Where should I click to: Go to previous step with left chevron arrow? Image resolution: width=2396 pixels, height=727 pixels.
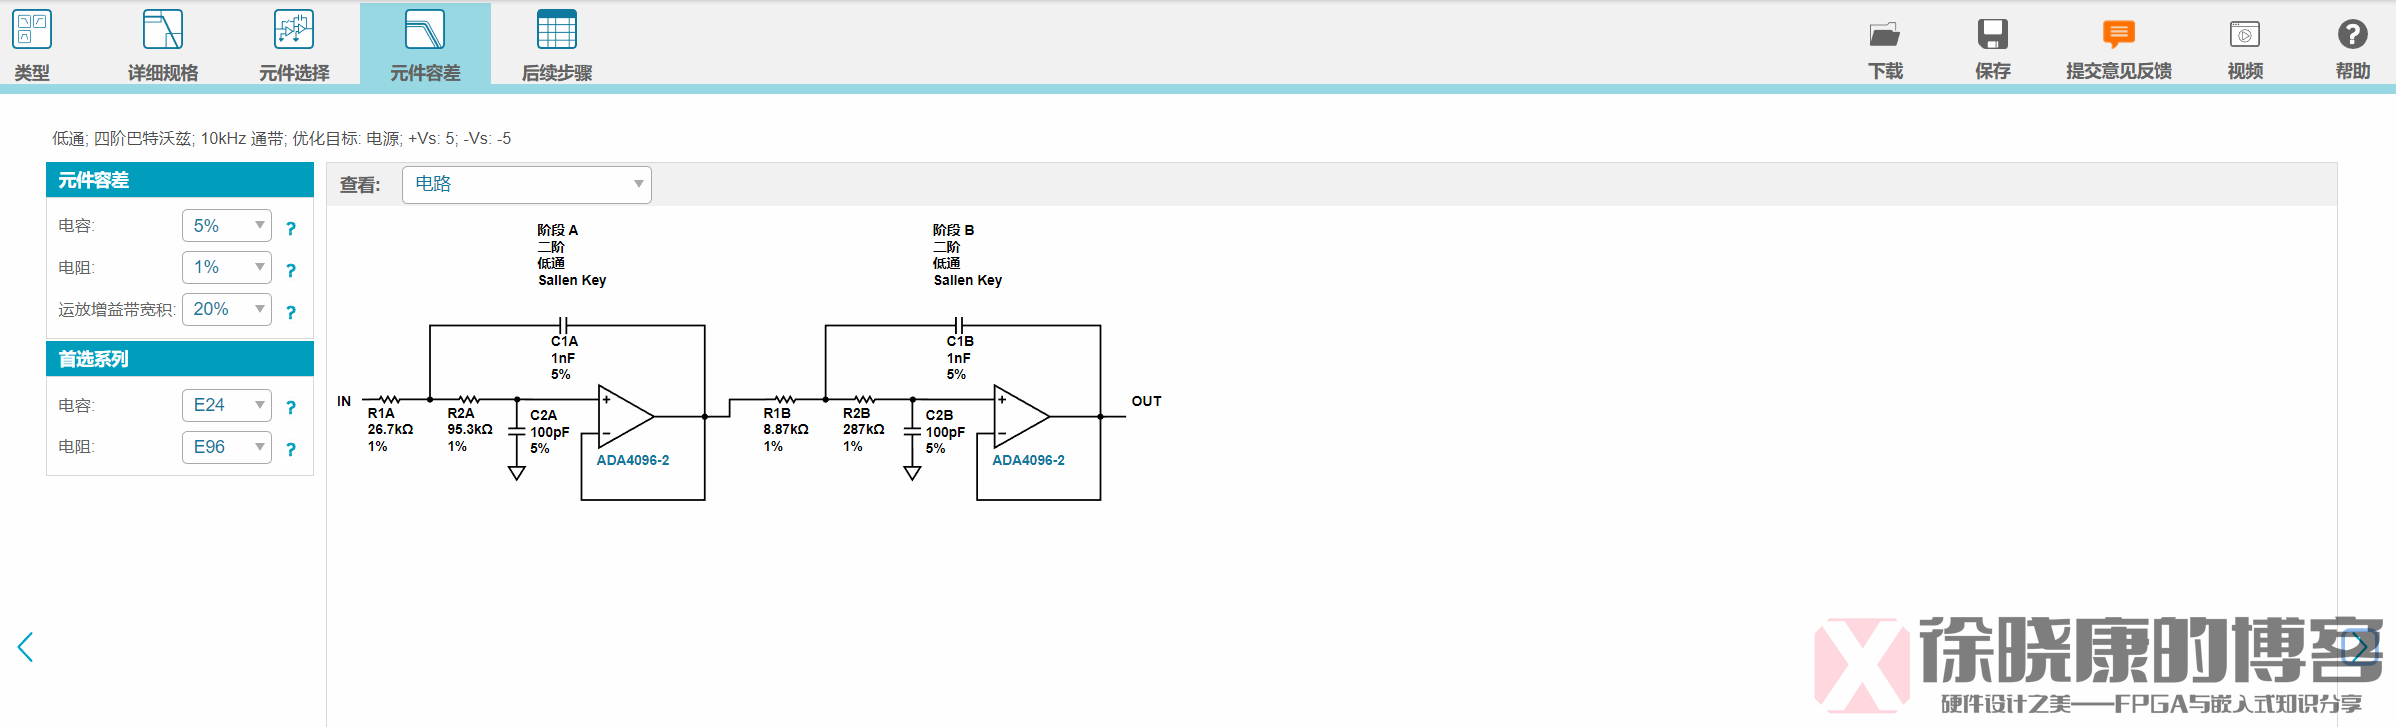coord(26,647)
